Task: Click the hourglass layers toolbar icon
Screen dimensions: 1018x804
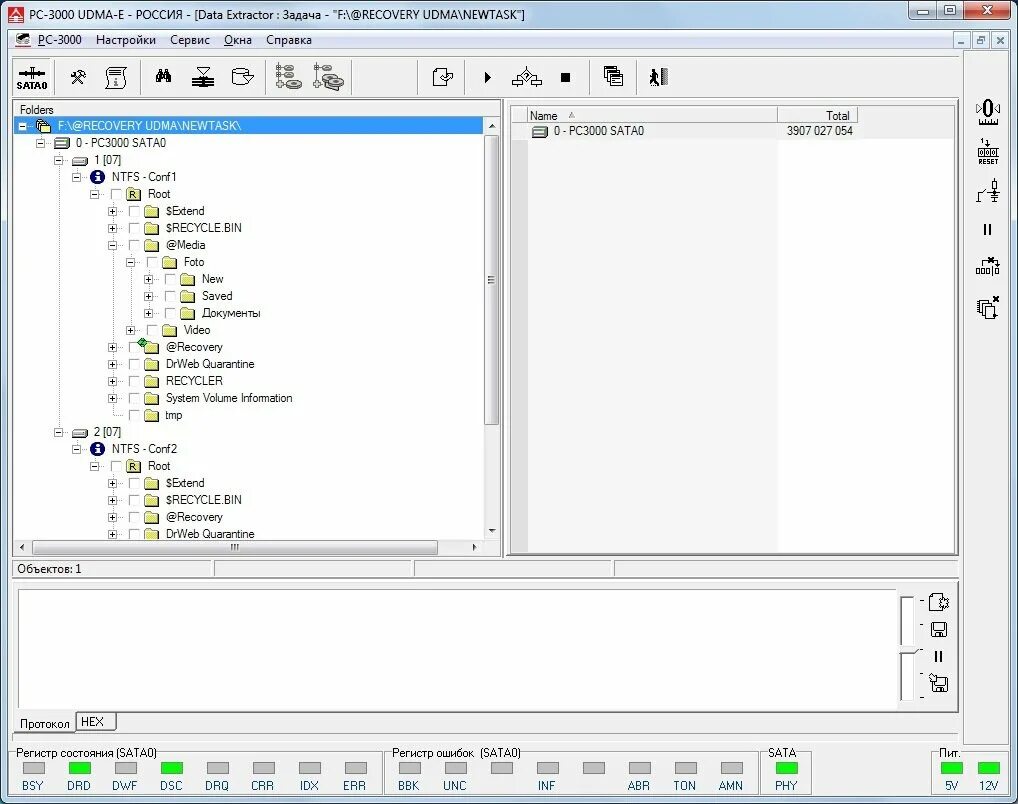Action: tap(203, 77)
